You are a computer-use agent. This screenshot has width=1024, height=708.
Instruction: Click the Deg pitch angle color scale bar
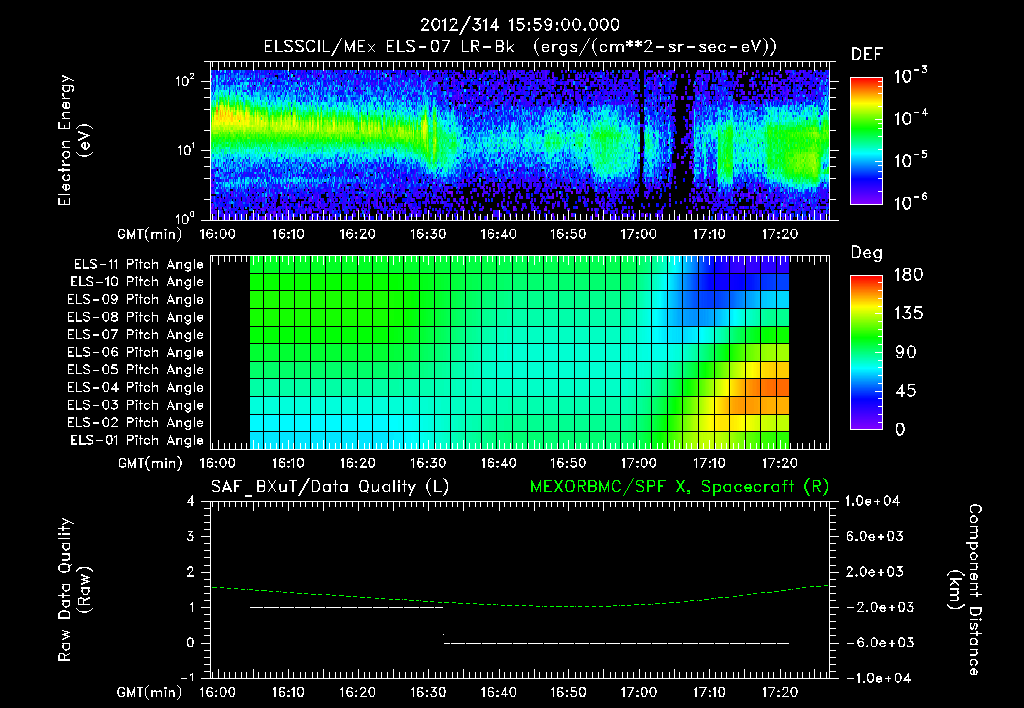click(x=866, y=352)
